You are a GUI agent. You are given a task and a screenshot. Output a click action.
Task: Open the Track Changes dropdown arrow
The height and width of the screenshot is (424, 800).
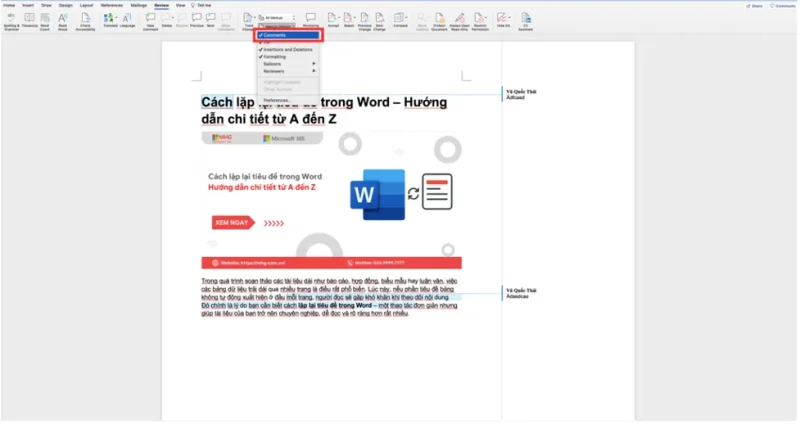(255, 18)
